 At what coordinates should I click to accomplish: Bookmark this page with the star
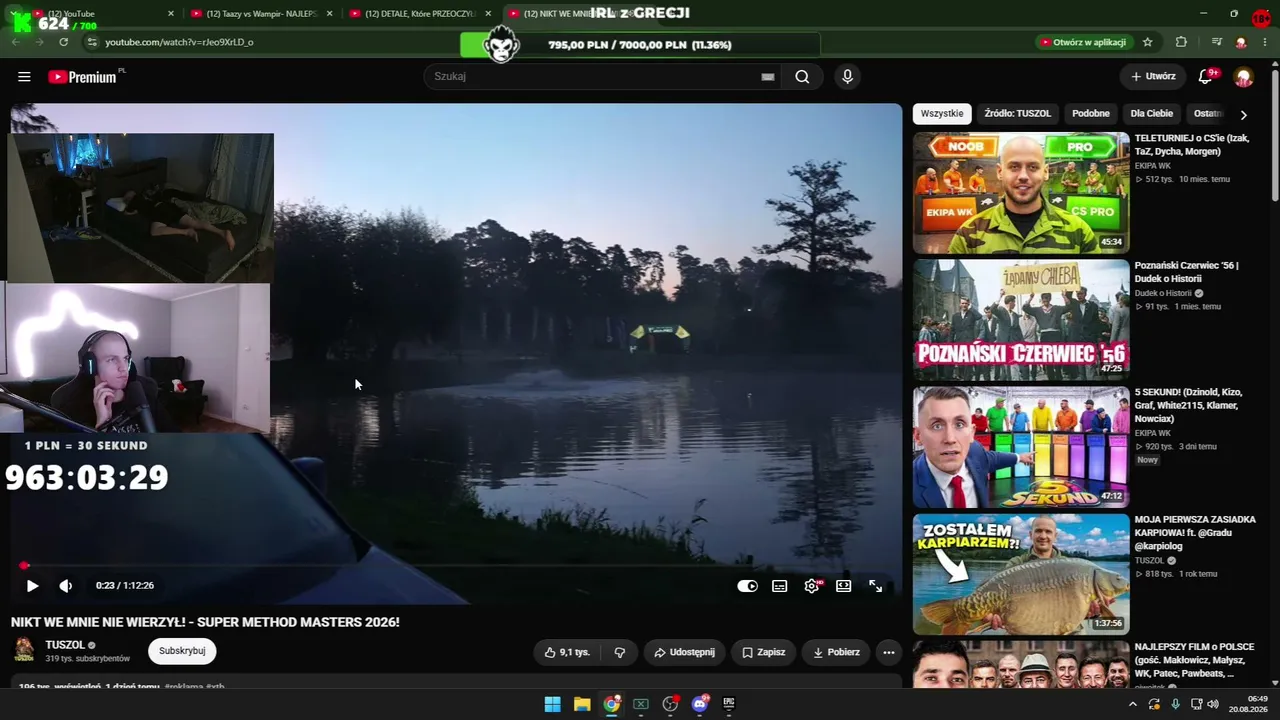click(1148, 42)
